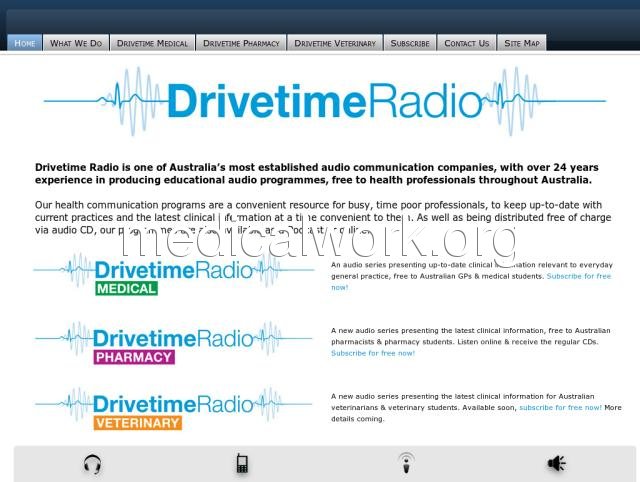The image size is (640, 482).
Task: Click text 'An audio series presenting up-to-date clinical'
Action: point(412,265)
